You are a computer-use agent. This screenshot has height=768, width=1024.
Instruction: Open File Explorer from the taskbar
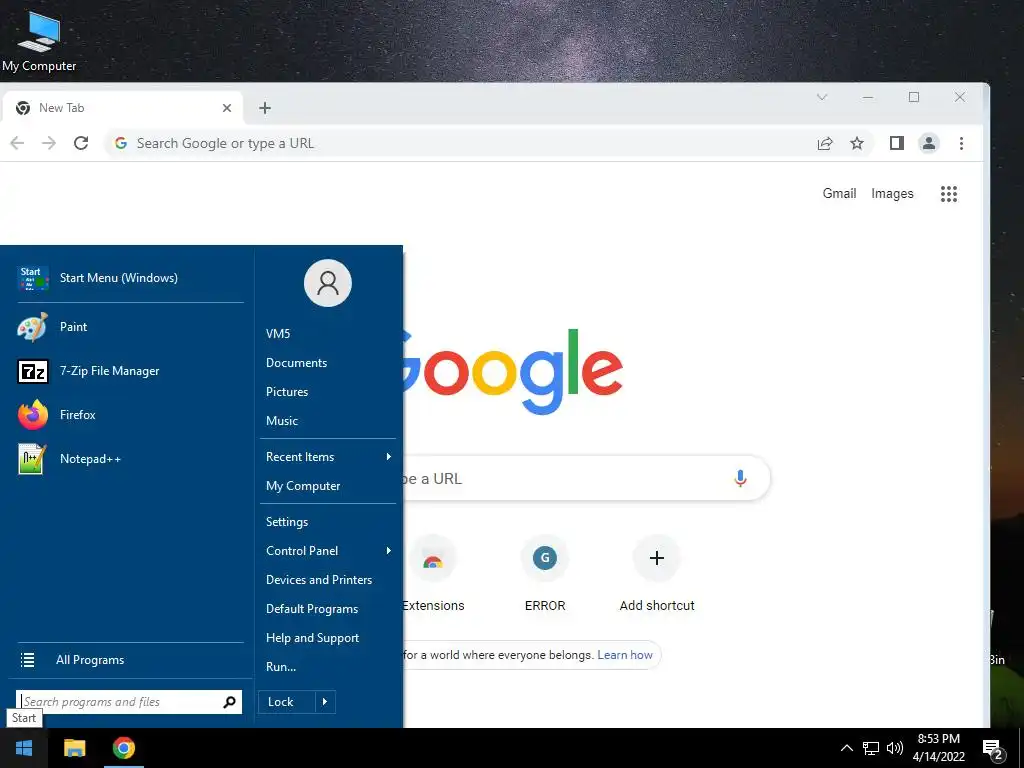74,748
